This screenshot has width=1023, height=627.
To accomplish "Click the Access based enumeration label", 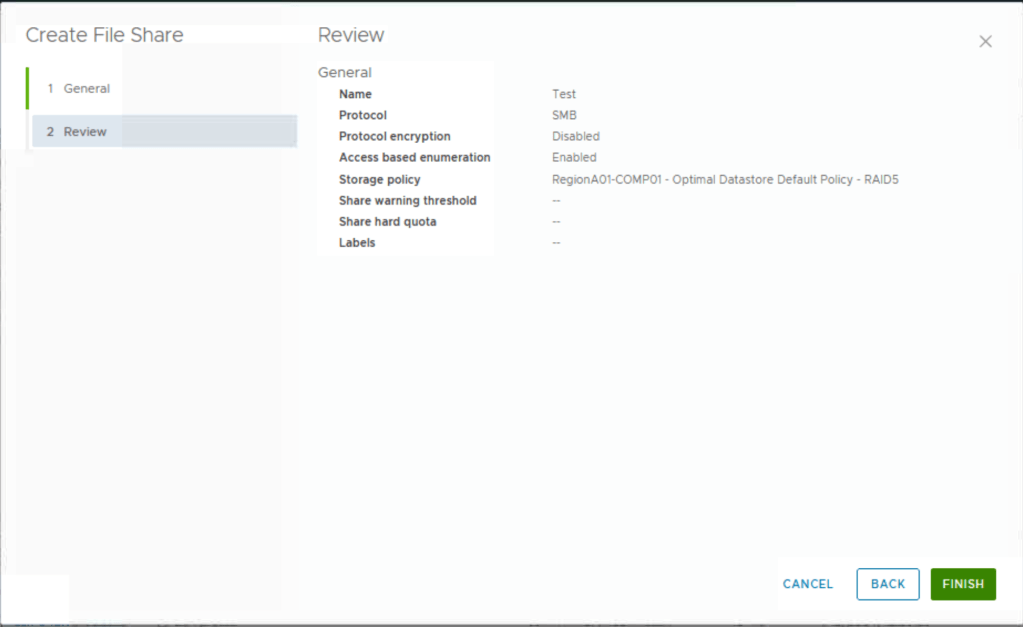I will (x=414, y=158).
